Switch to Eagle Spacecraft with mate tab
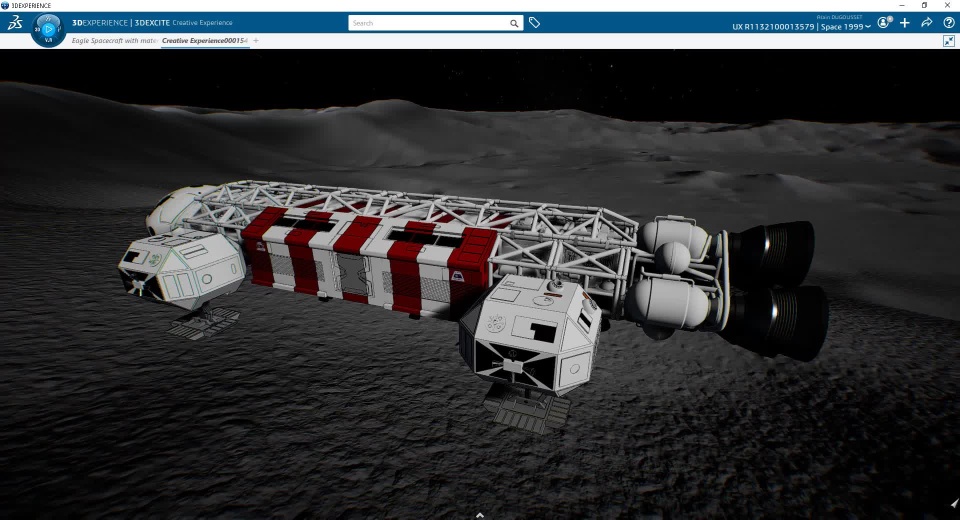Viewport: 960px width, 520px height. tap(114, 40)
